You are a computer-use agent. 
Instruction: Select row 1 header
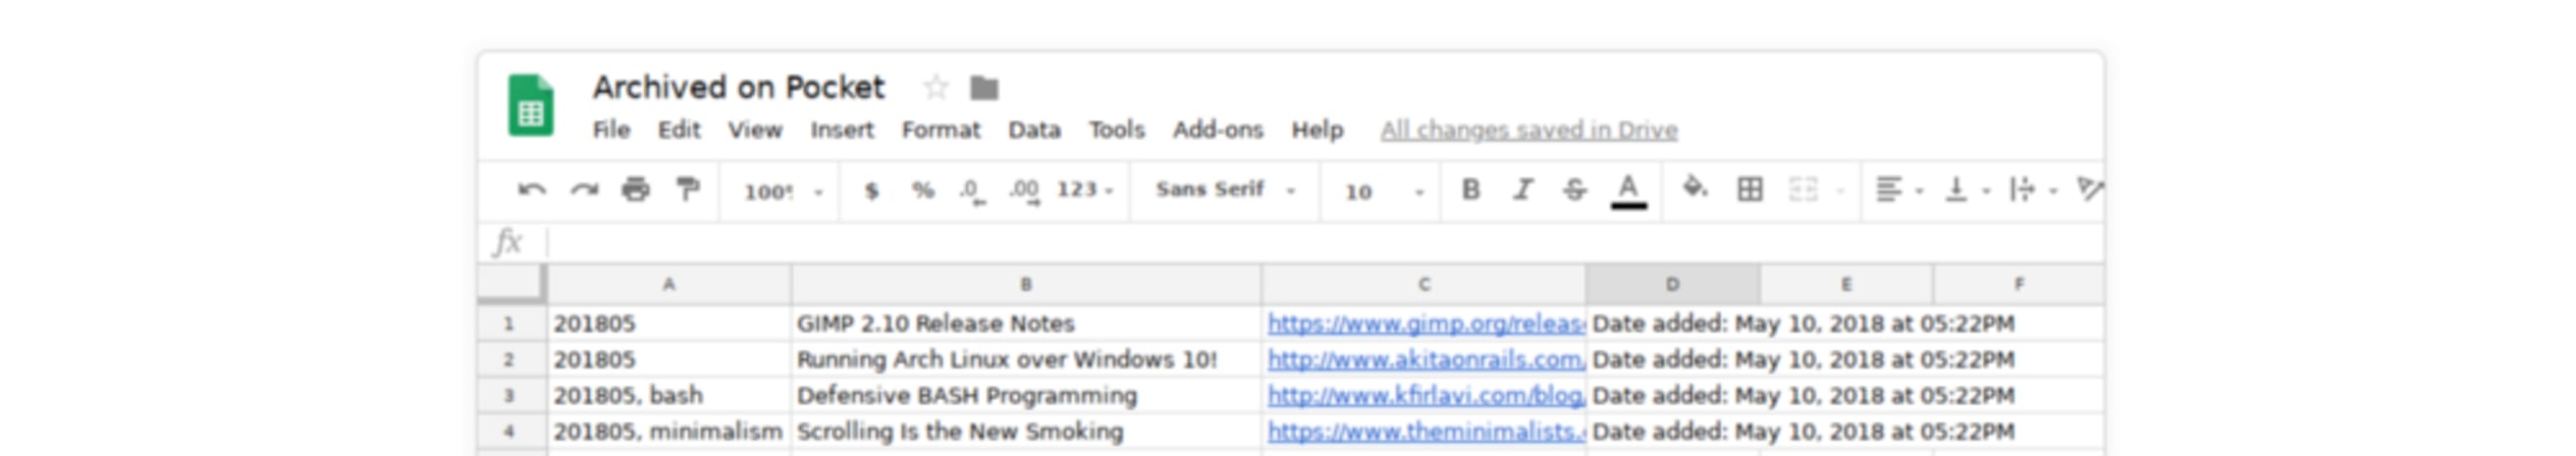click(x=510, y=323)
